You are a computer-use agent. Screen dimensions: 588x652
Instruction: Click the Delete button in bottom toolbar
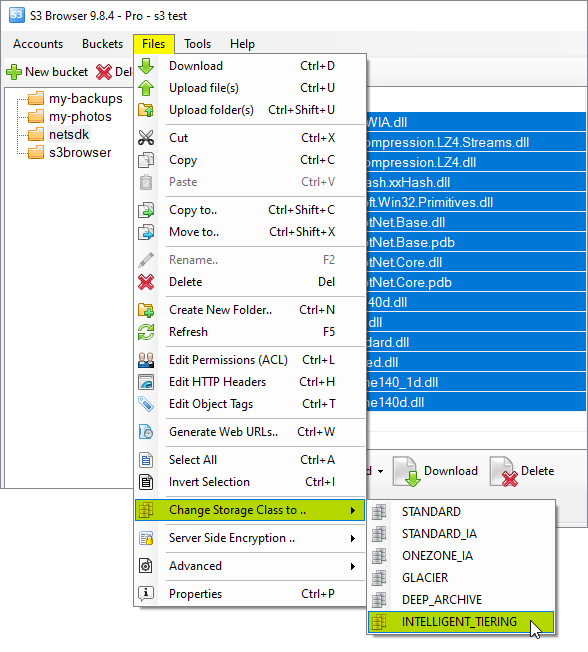click(x=522, y=471)
